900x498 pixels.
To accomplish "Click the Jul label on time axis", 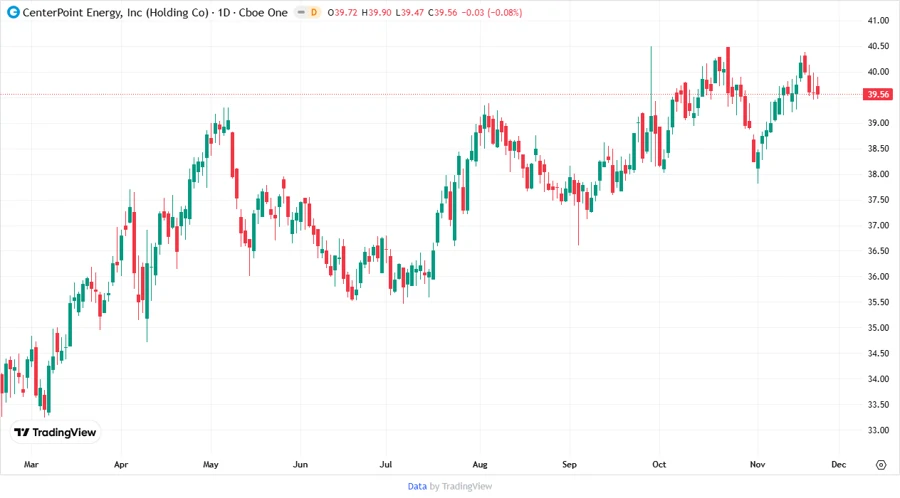I will point(386,464).
